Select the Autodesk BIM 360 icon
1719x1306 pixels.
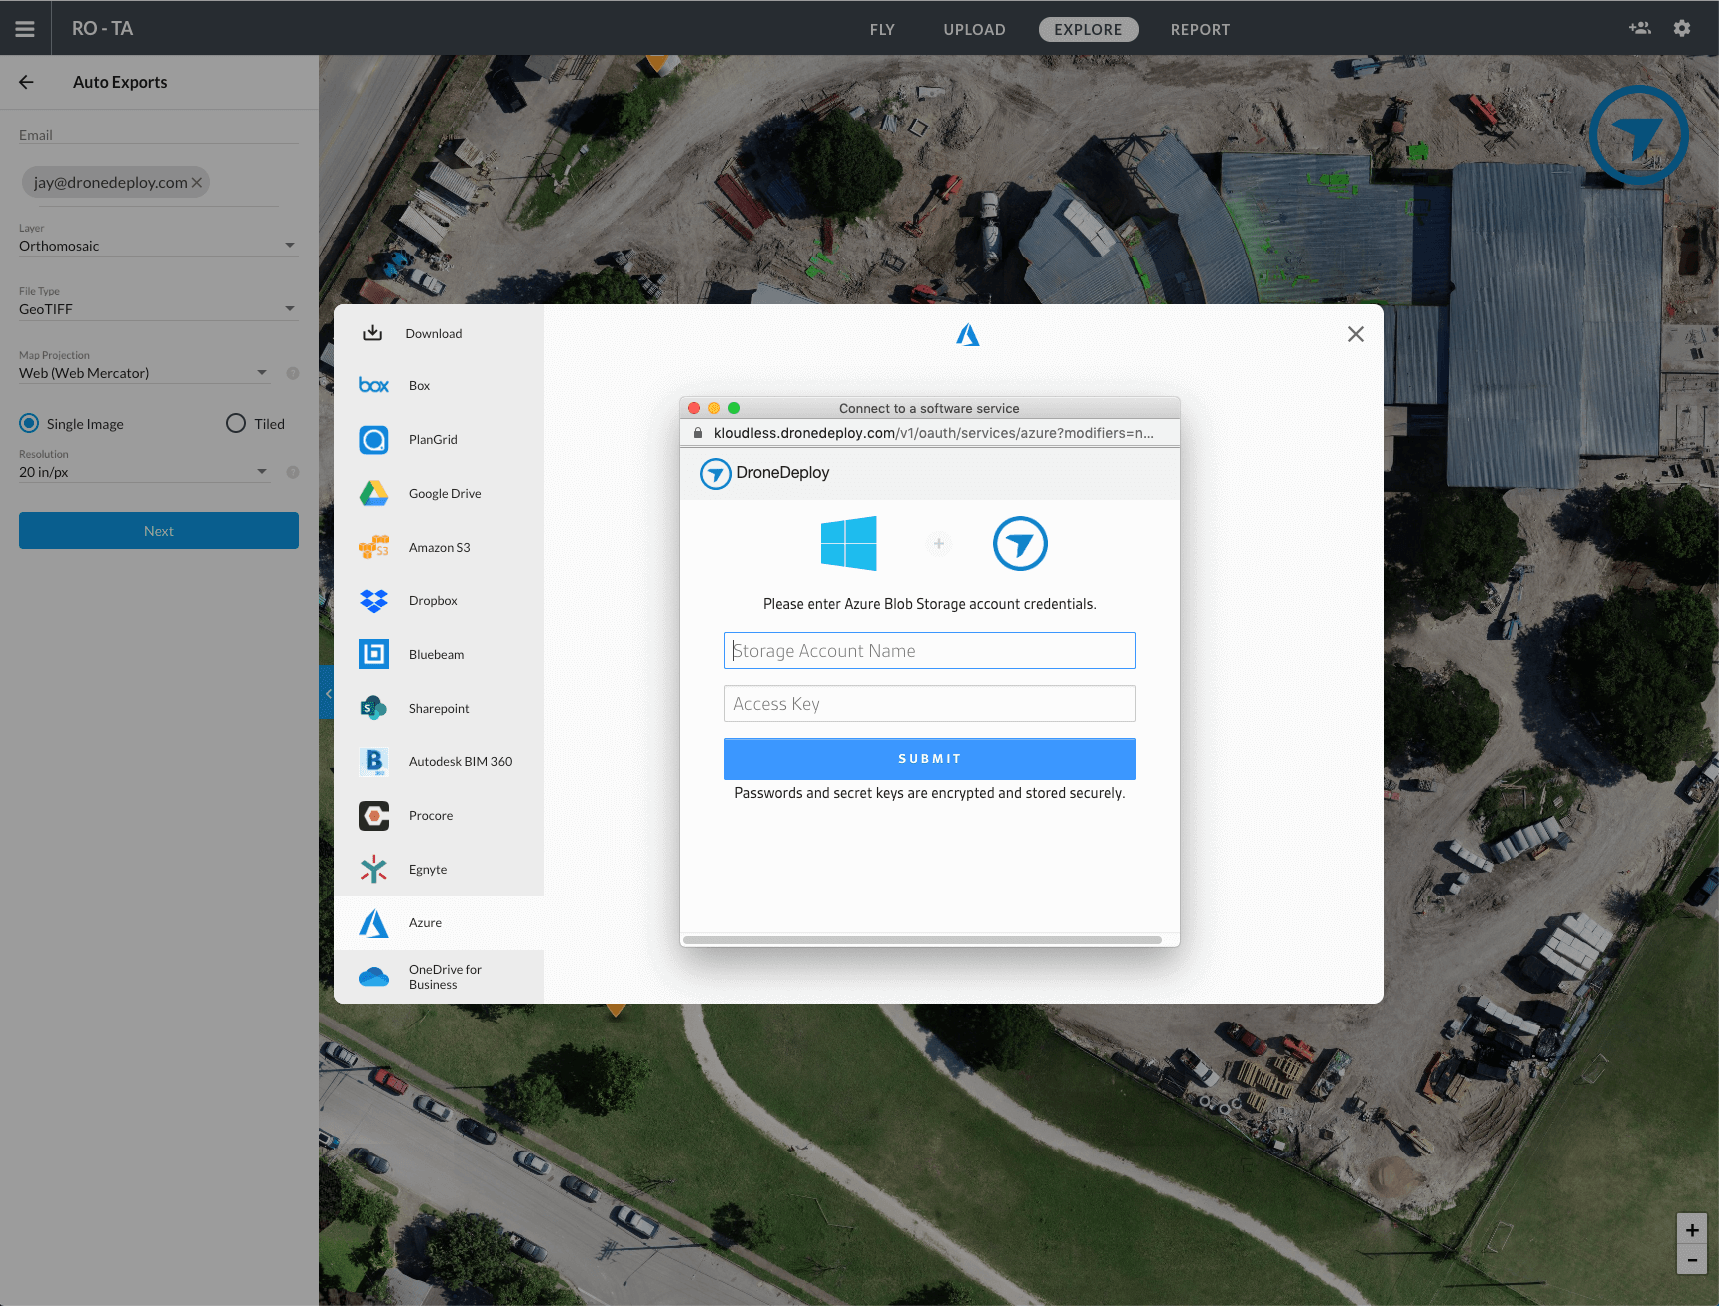coord(374,761)
